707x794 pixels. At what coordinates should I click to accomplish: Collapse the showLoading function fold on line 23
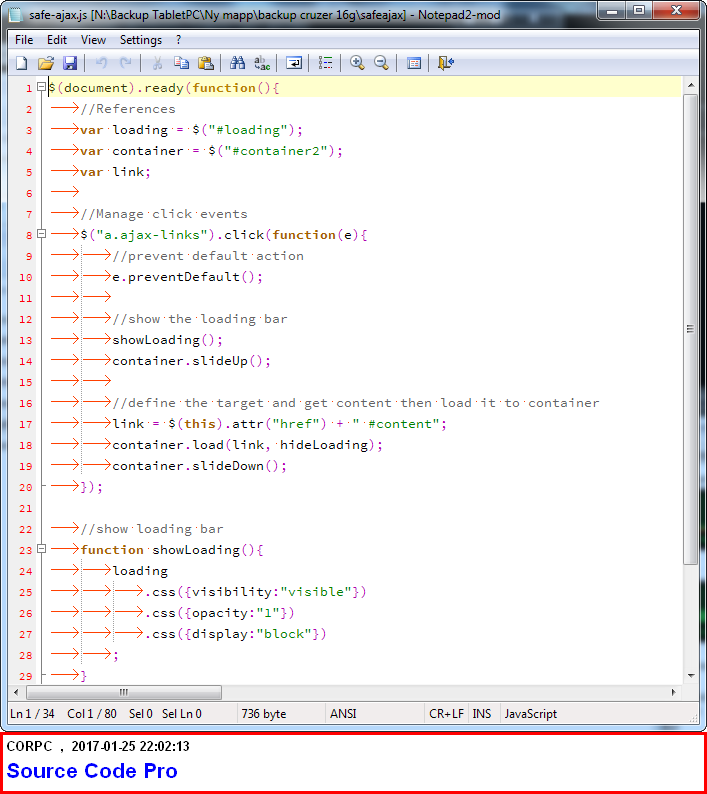click(x=41, y=550)
